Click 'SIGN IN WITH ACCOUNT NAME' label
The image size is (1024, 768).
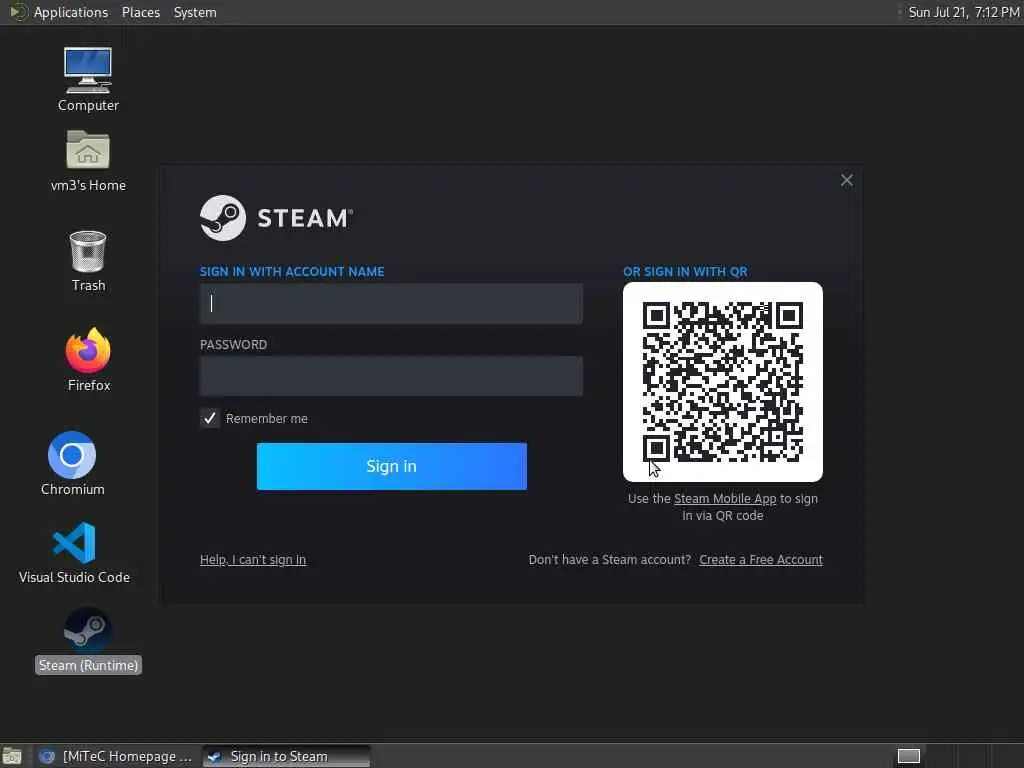point(292,272)
